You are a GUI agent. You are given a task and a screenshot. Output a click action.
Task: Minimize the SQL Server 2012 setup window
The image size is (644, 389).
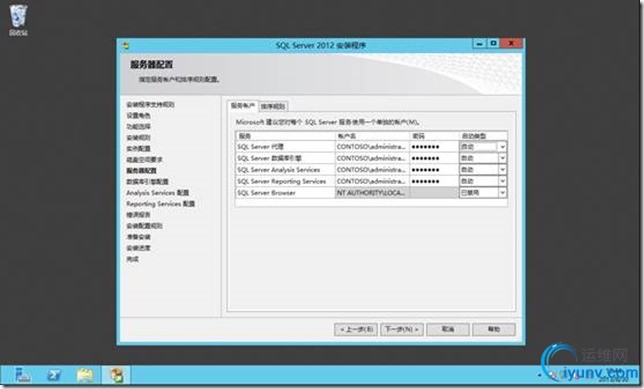[479, 43]
